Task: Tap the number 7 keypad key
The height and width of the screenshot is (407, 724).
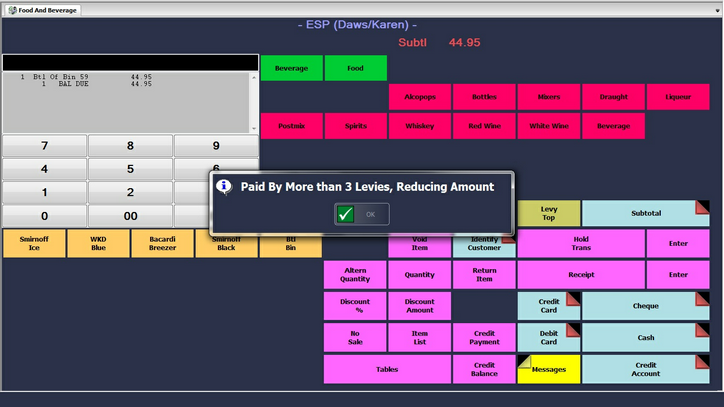Action: 44,146
